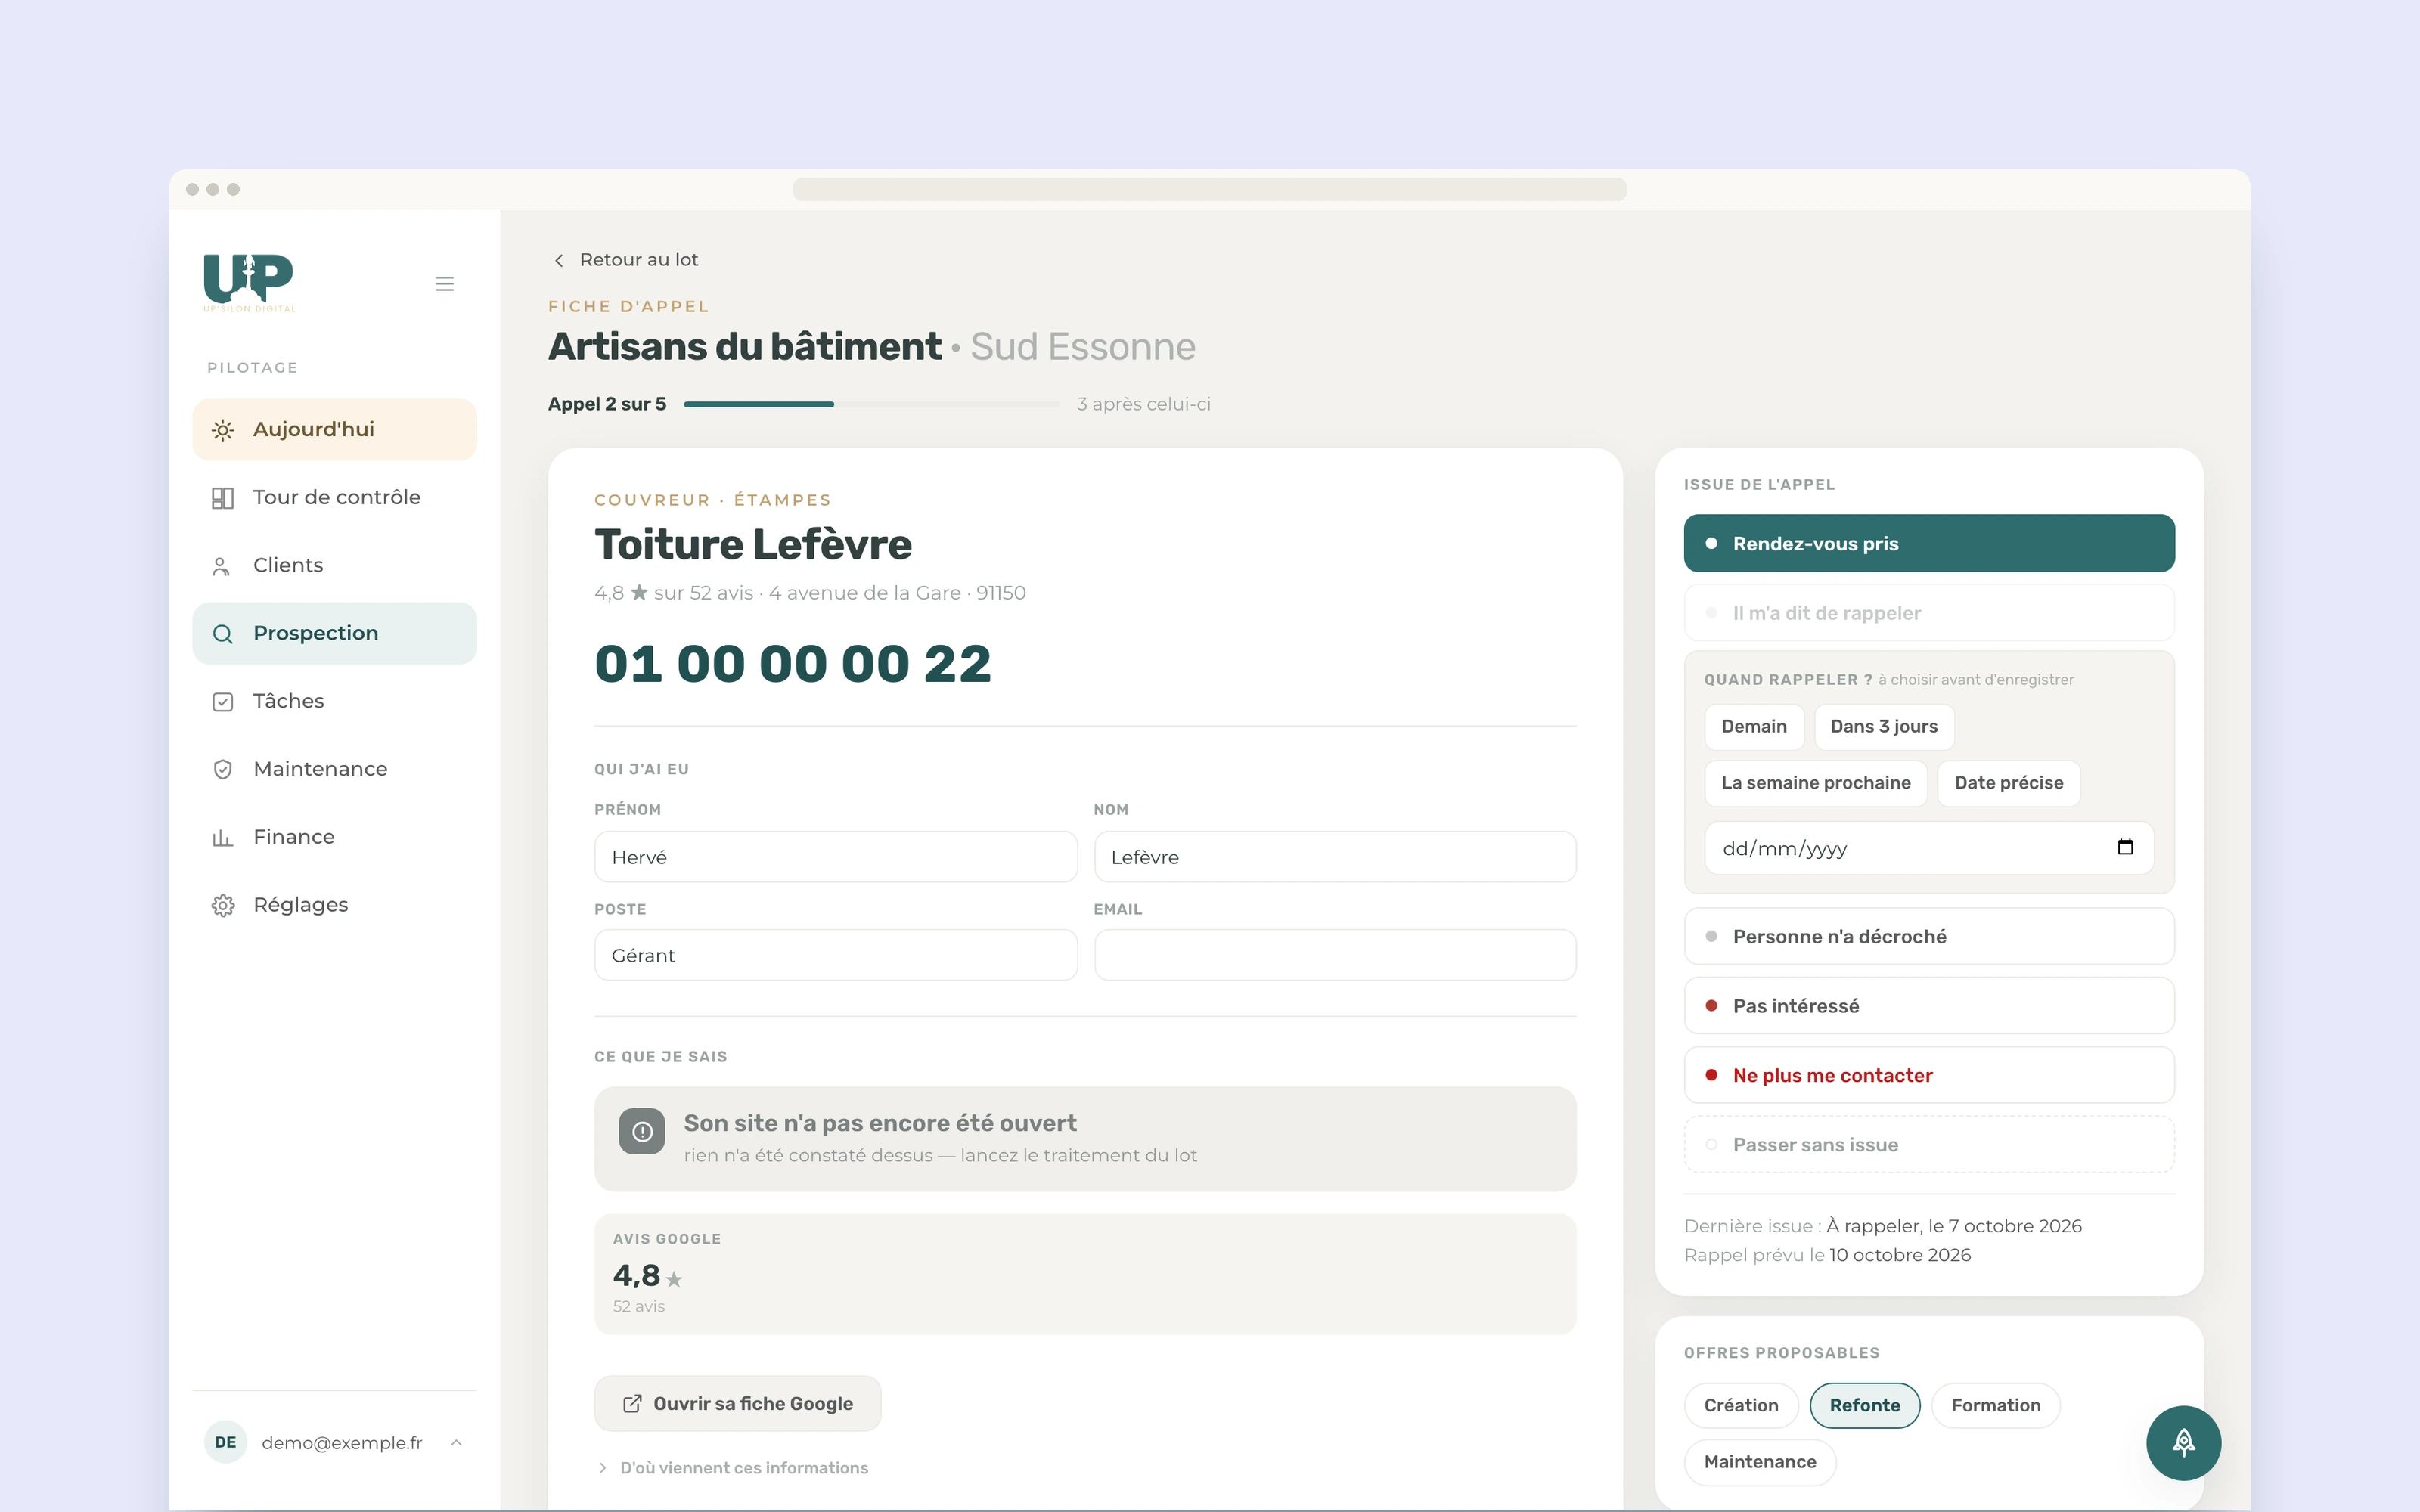Open the calendar picker icon in date field
This screenshot has height=1512, width=2420.
pos(2125,848)
